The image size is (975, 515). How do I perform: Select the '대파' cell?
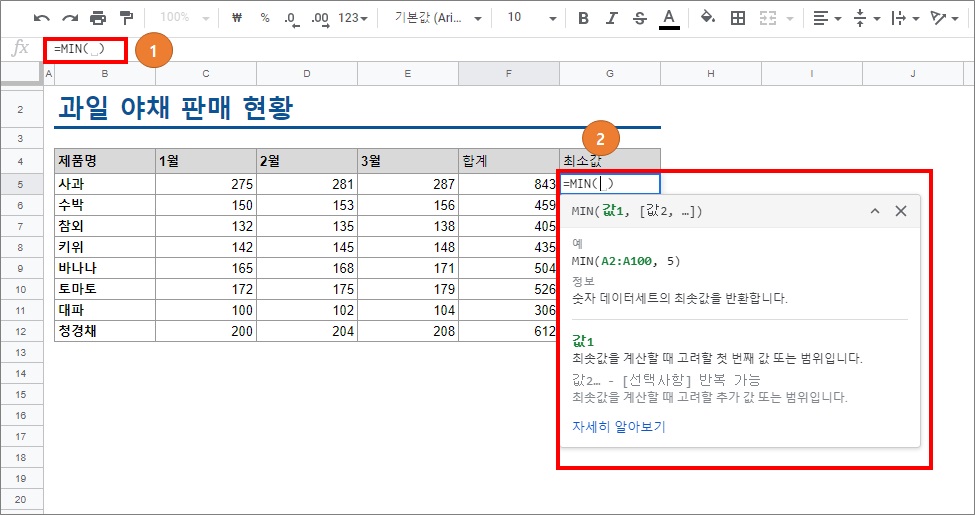(105, 310)
